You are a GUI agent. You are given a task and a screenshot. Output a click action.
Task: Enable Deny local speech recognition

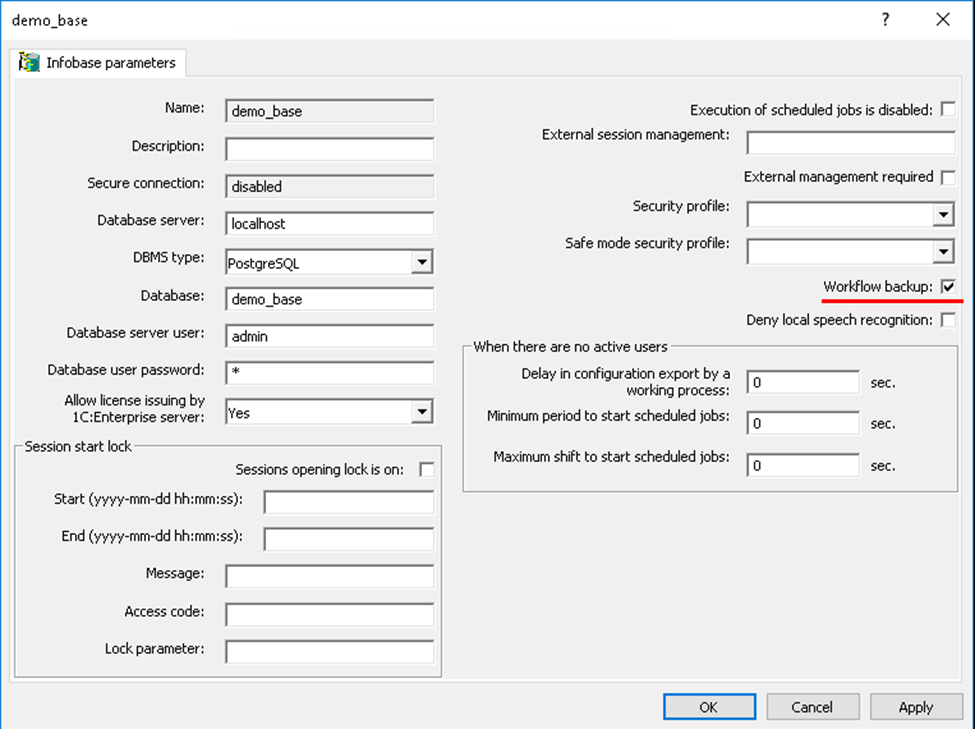tap(948, 320)
